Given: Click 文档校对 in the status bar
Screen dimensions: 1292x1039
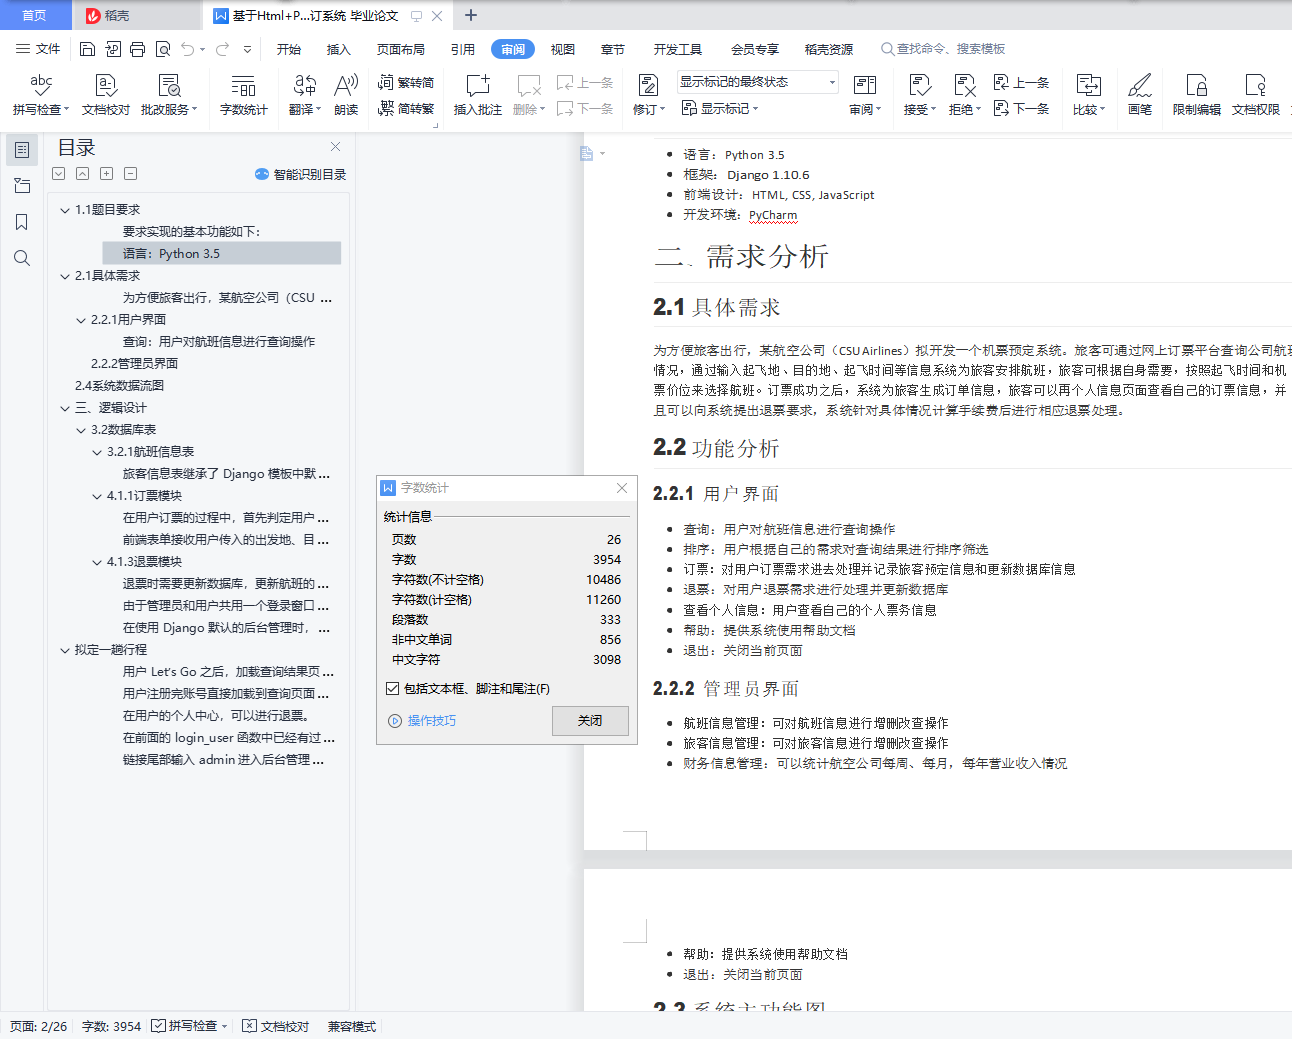Looking at the screenshot, I should [276, 1026].
